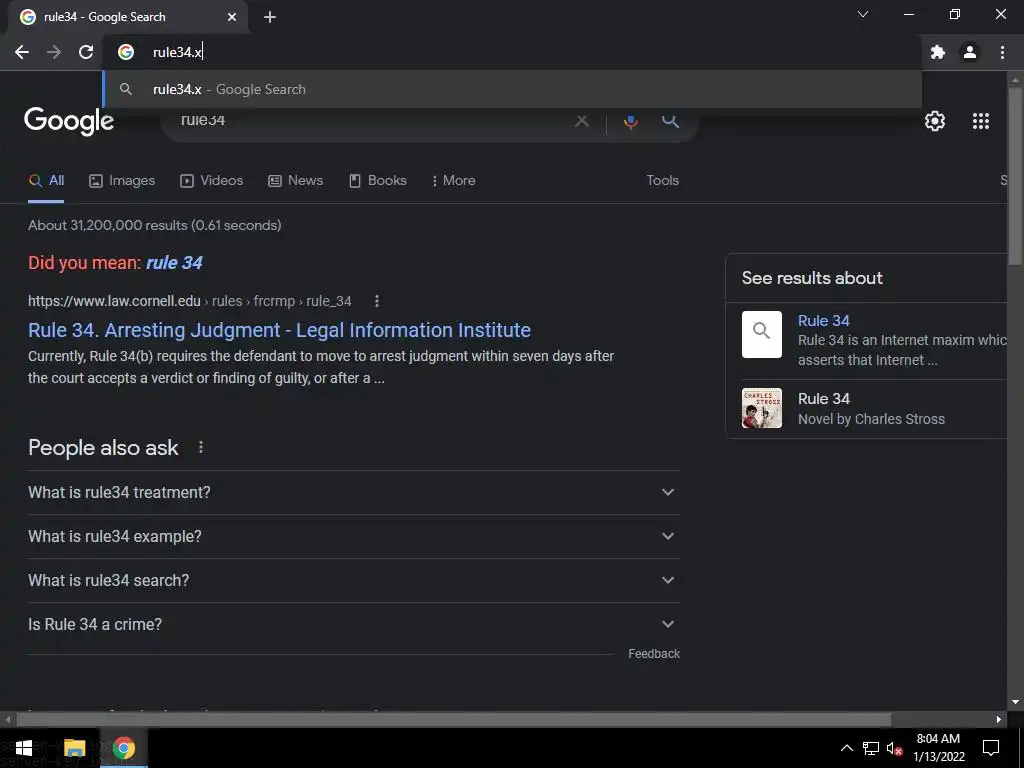Clear the Google search box
This screenshot has width=1024, height=768.
[581, 121]
